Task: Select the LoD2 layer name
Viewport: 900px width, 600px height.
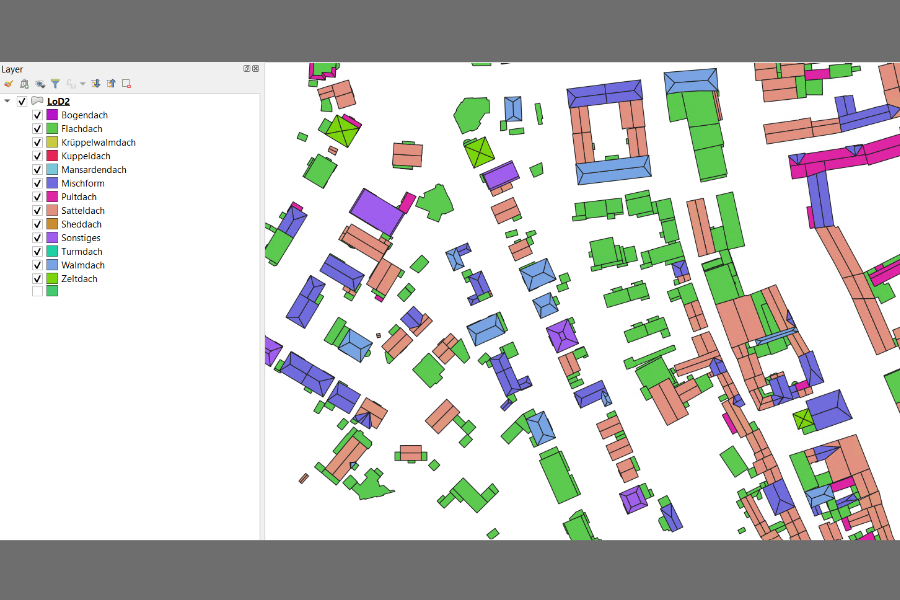Action: click(x=58, y=102)
